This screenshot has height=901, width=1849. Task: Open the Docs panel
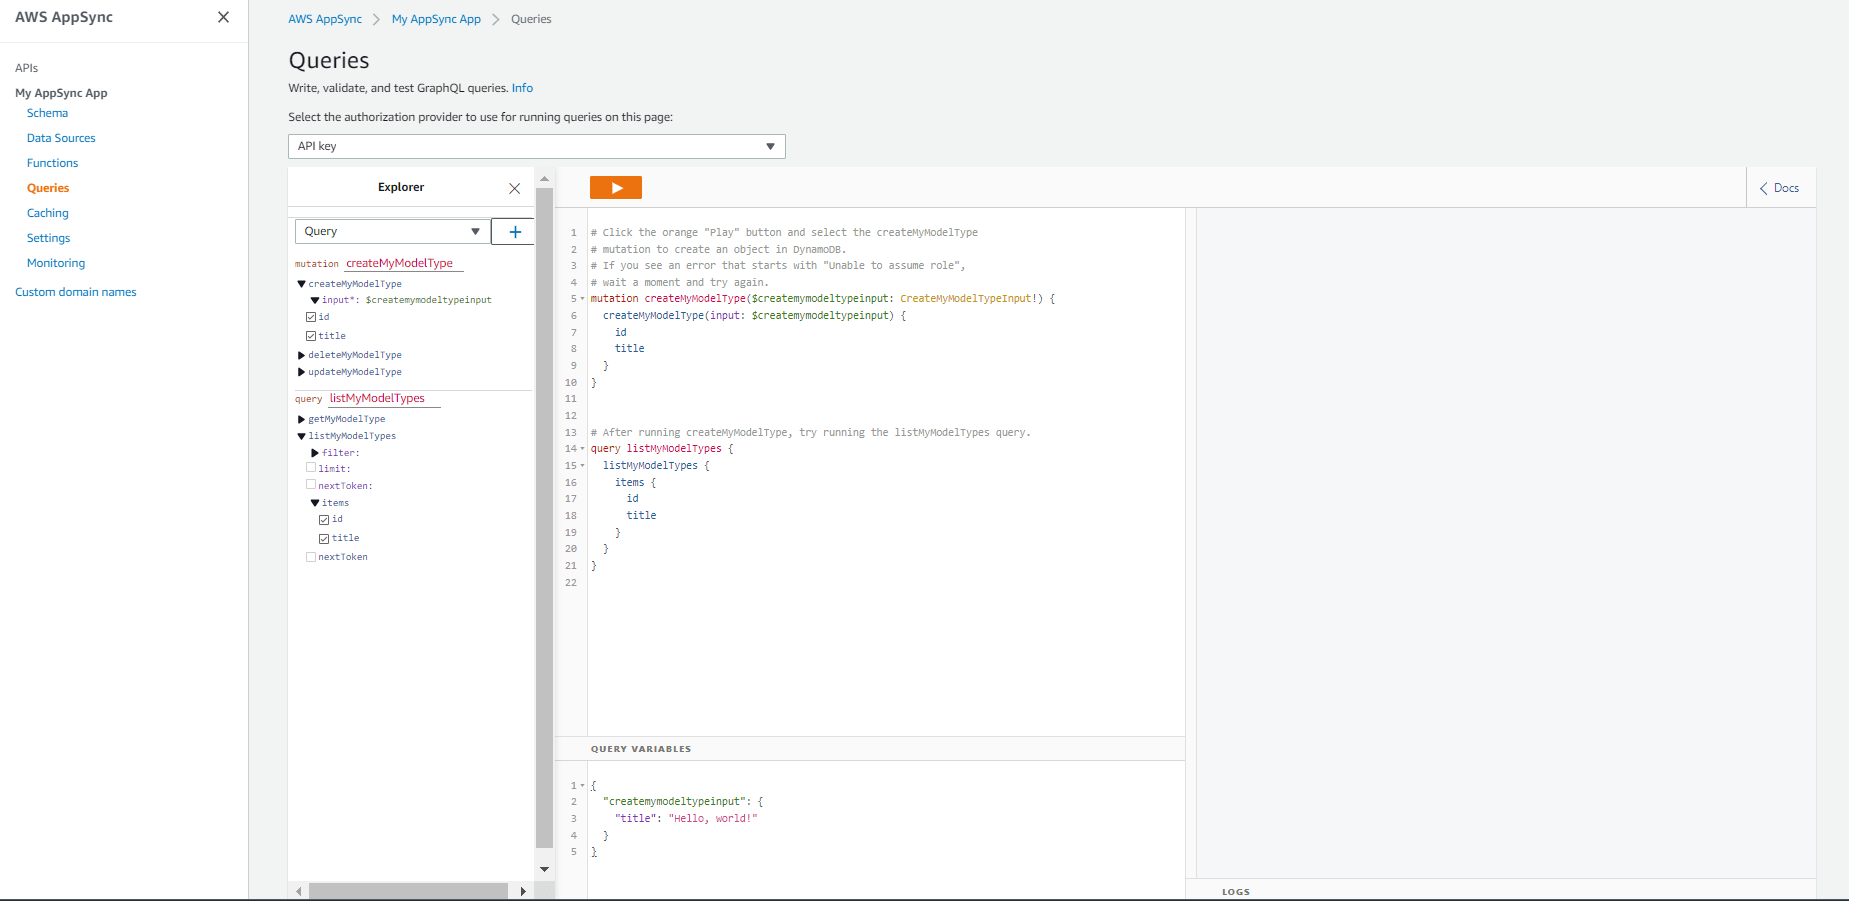1779,188
